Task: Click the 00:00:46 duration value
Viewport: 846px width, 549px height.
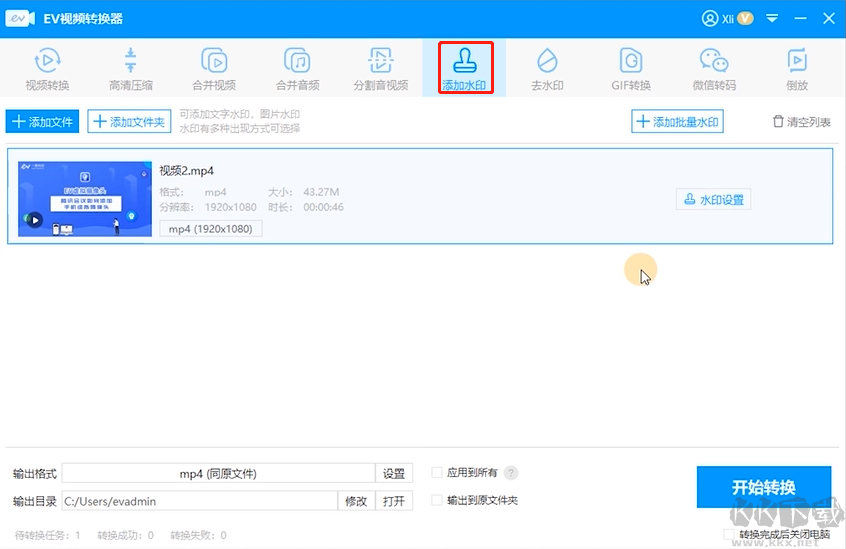Action: click(323, 207)
